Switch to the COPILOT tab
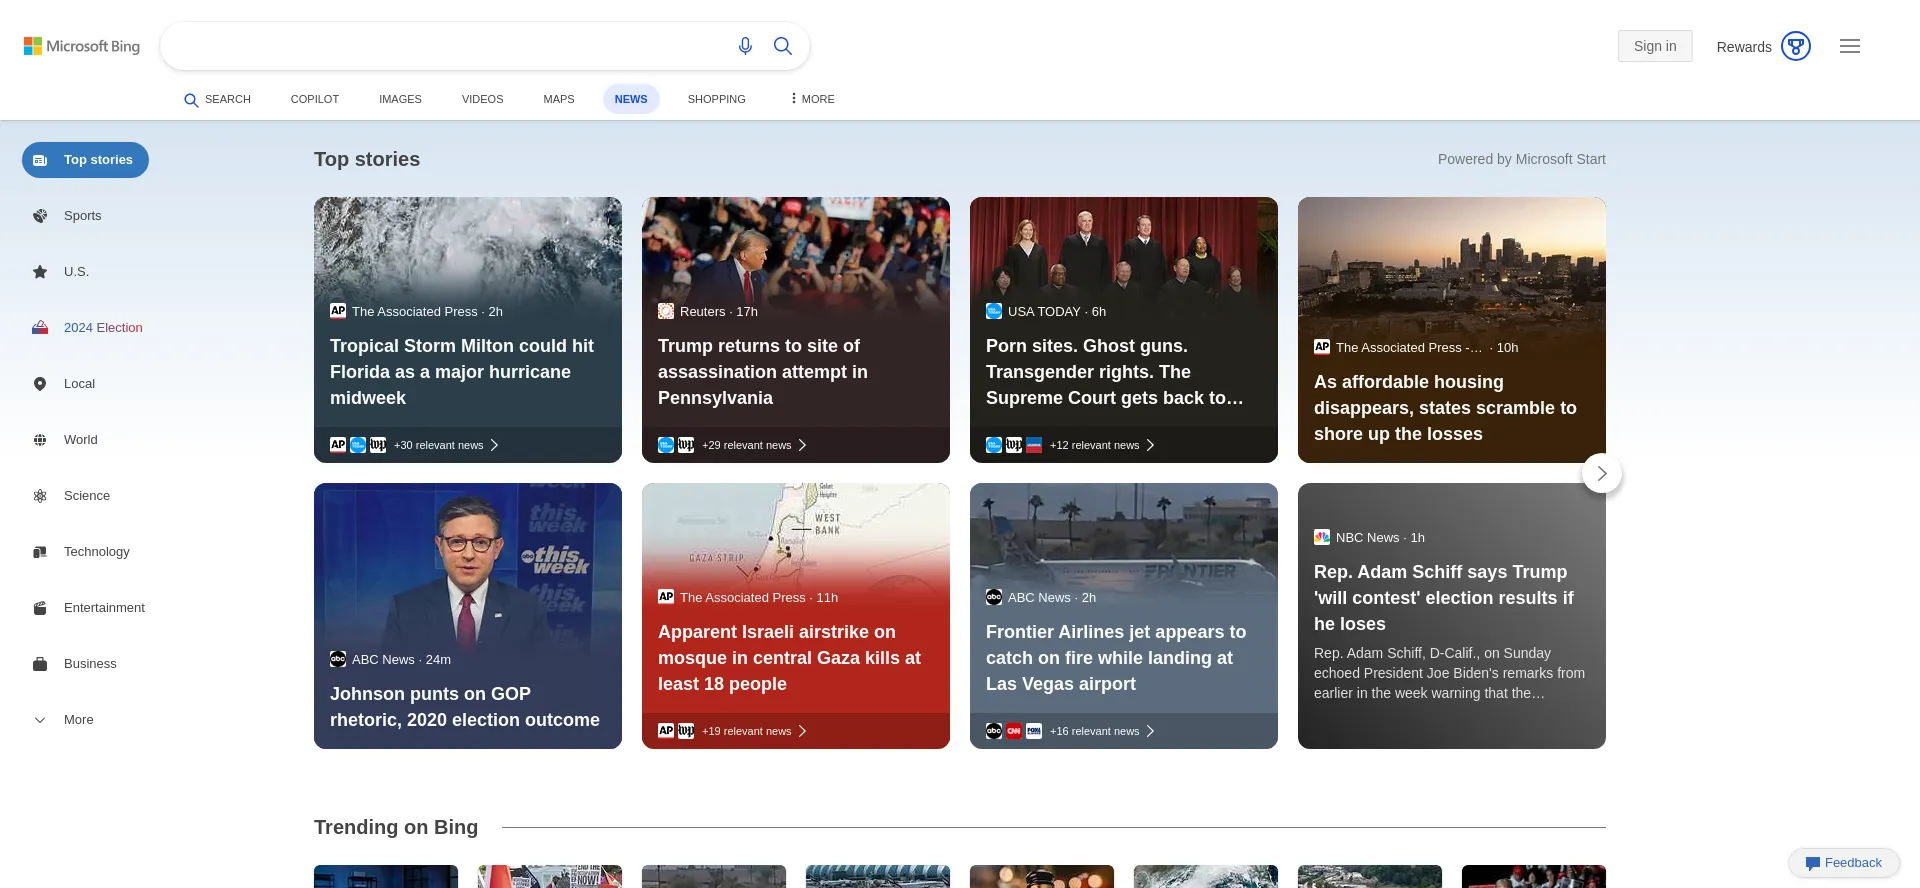1920x888 pixels. [x=315, y=99]
